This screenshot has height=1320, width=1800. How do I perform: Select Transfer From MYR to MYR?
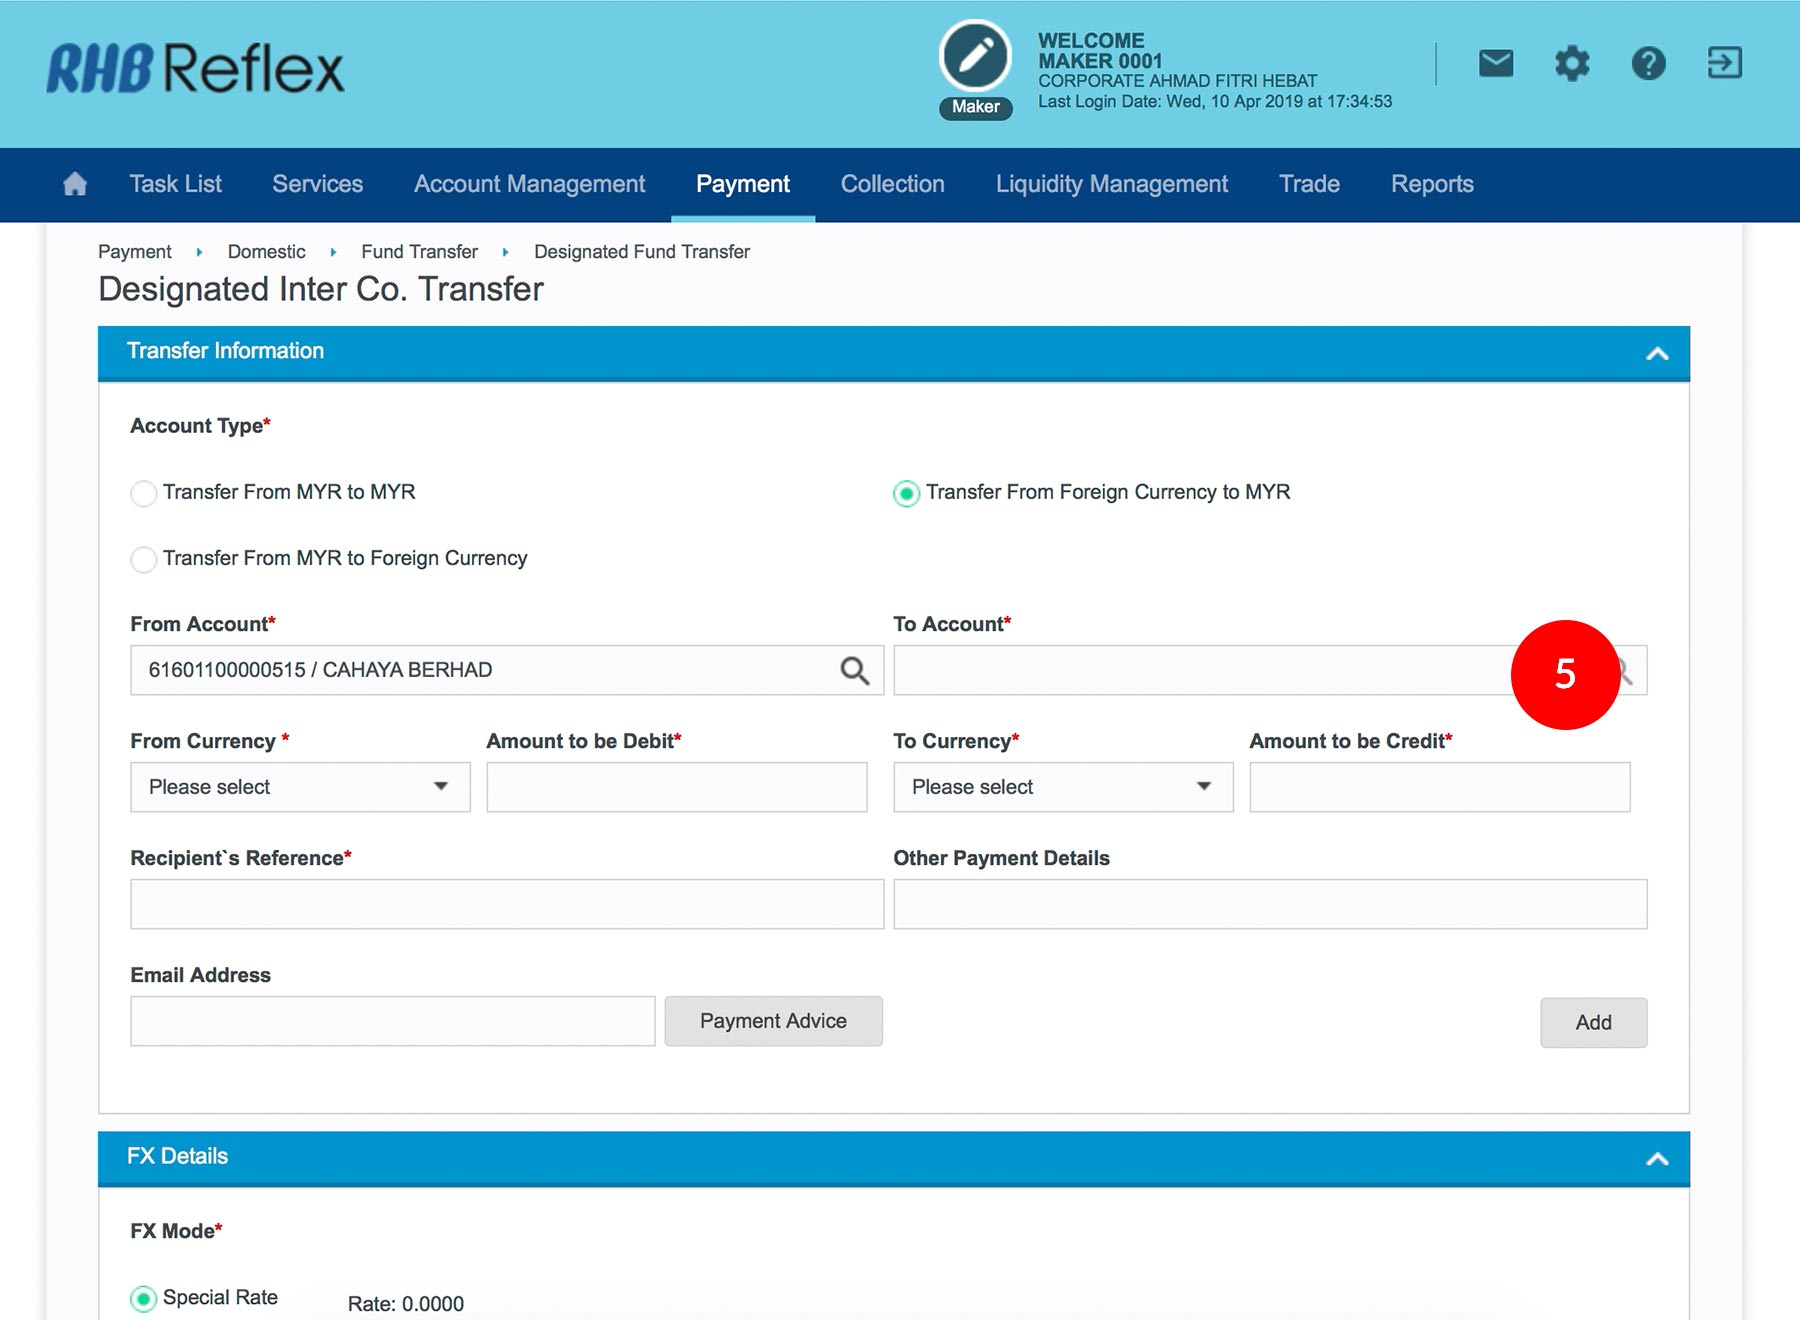point(144,493)
